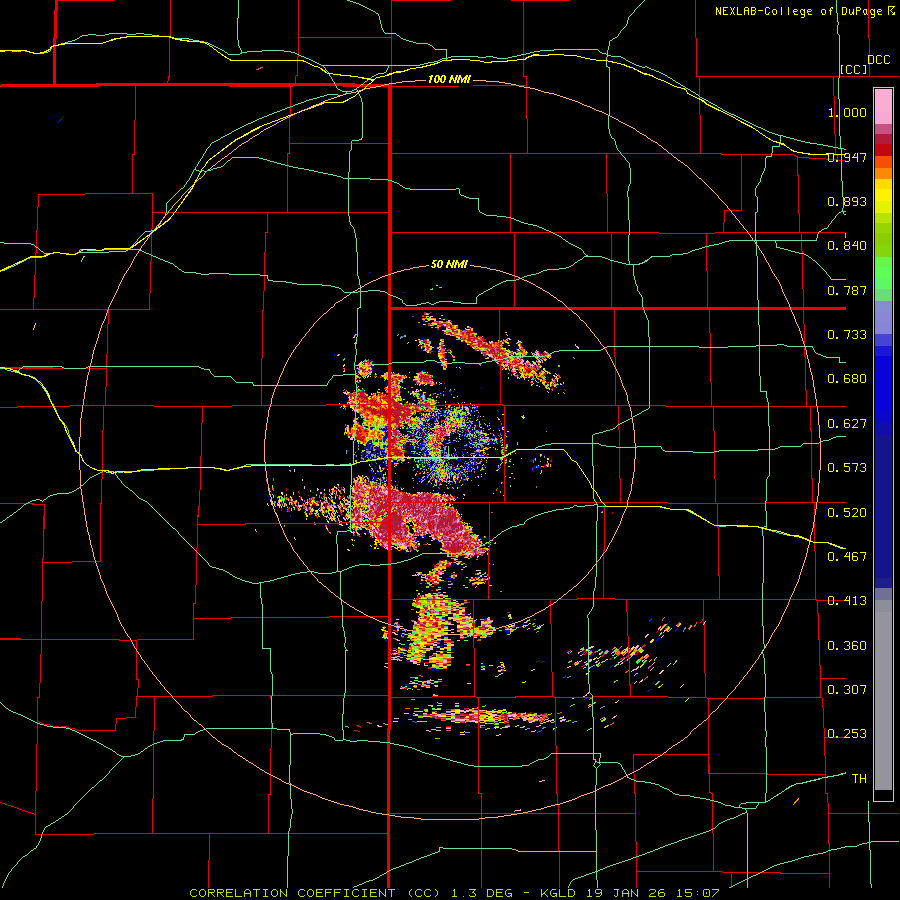Click the 0.360 color scale value
The image size is (900, 900).
[x=847, y=646]
